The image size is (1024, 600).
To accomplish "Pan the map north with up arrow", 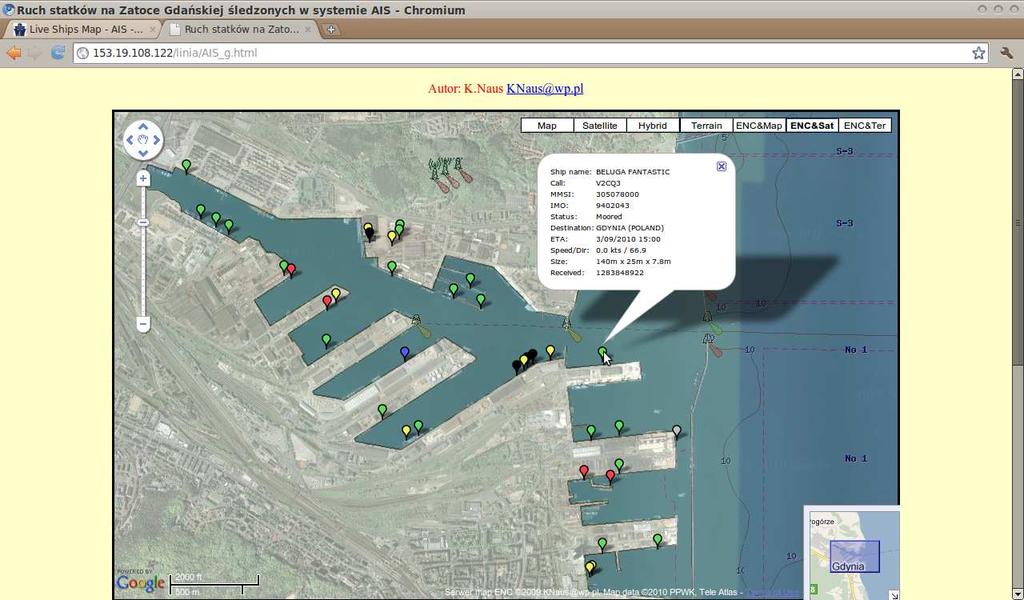I will click(143, 126).
